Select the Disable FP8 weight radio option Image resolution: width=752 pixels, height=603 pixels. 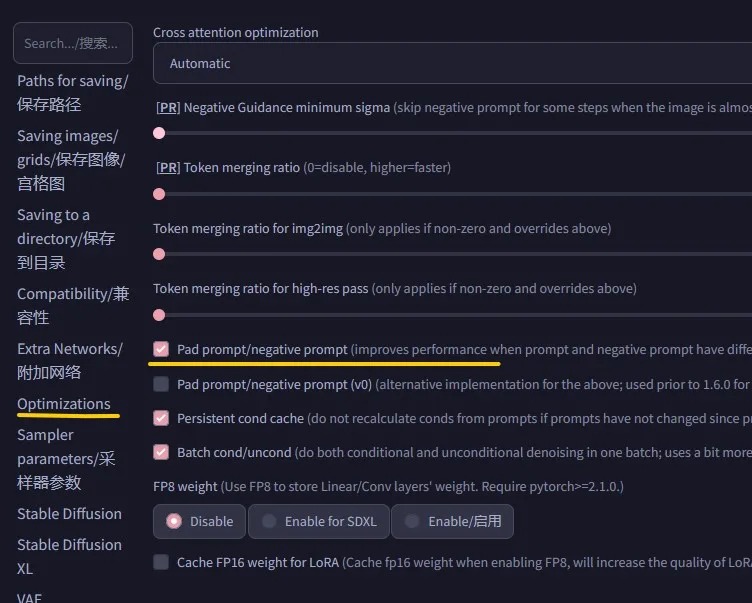pyautogui.click(x=200, y=521)
